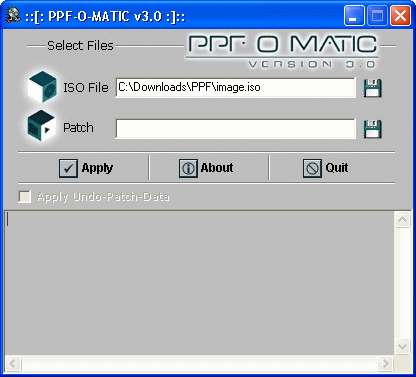This screenshot has height=377, width=416.
Task: Click the log scrollbar up arrow
Action: pyautogui.click(x=402, y=220)
